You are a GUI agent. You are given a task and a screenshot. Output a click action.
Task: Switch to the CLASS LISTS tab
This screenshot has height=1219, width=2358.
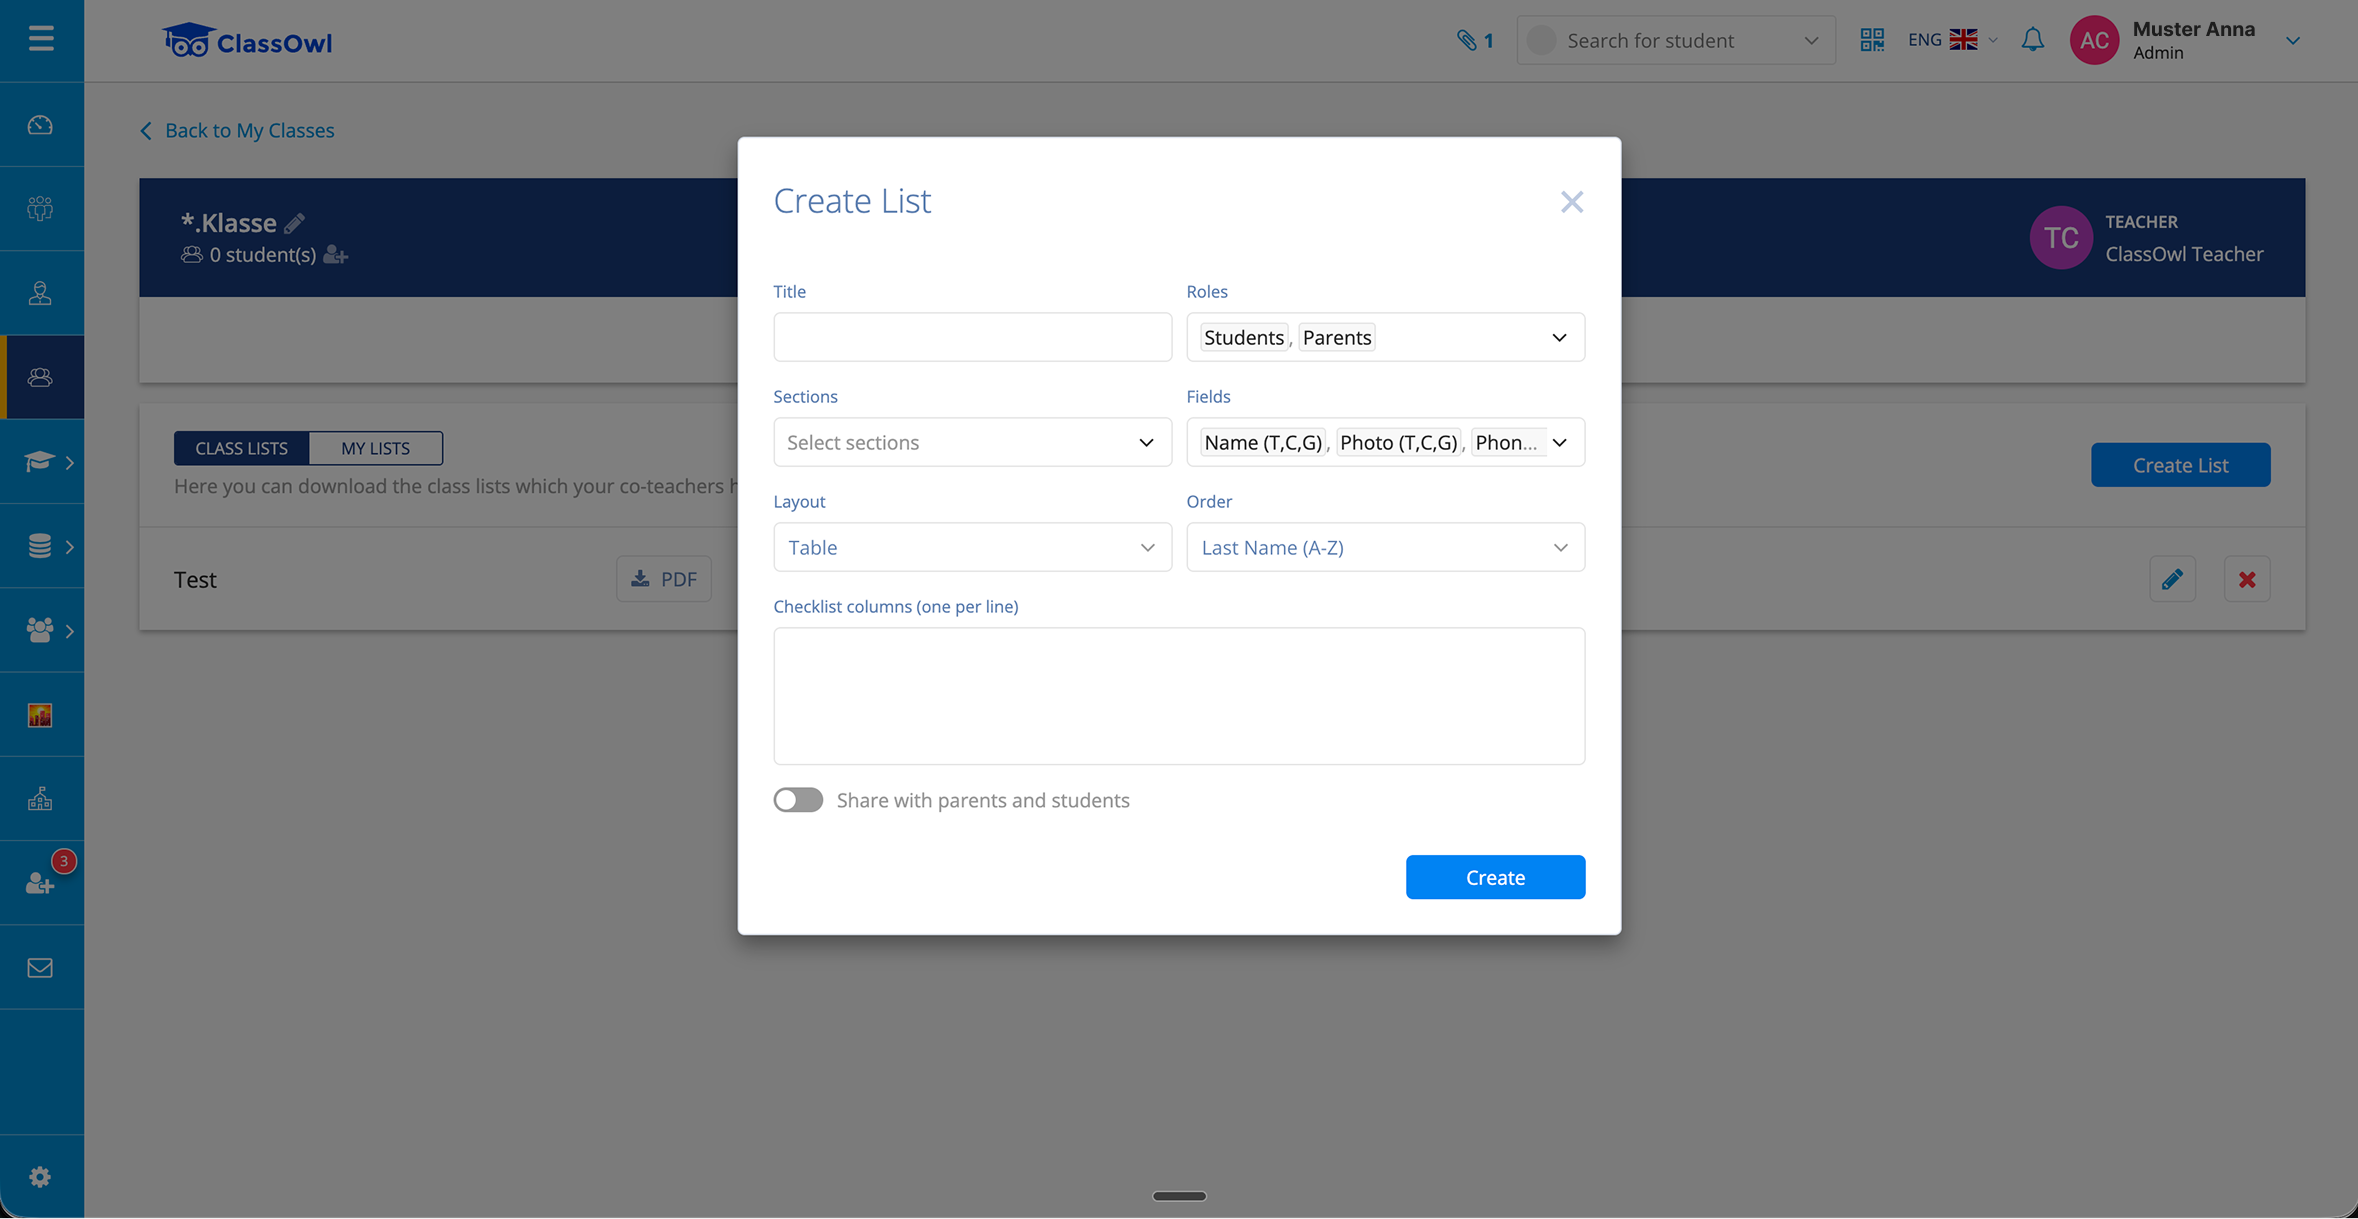click(241, 448)
